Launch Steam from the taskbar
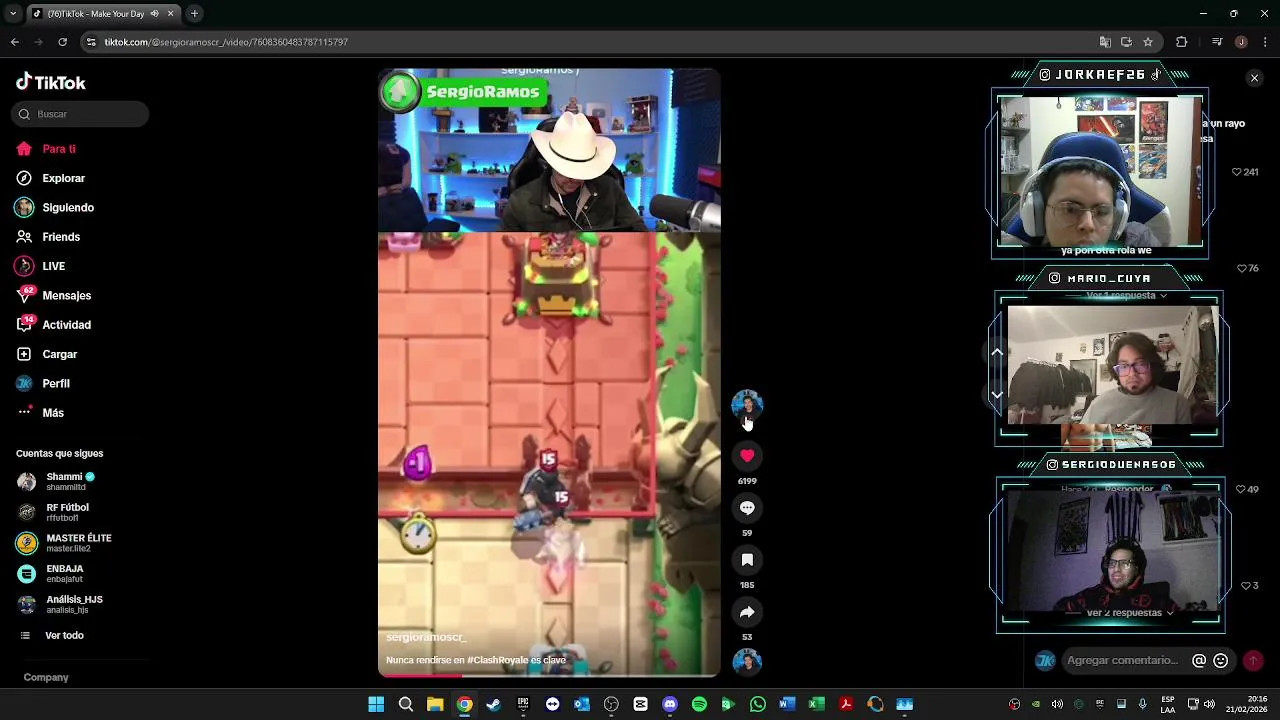This screenshot has height=720, width=1280. click(x=493, y=704)
